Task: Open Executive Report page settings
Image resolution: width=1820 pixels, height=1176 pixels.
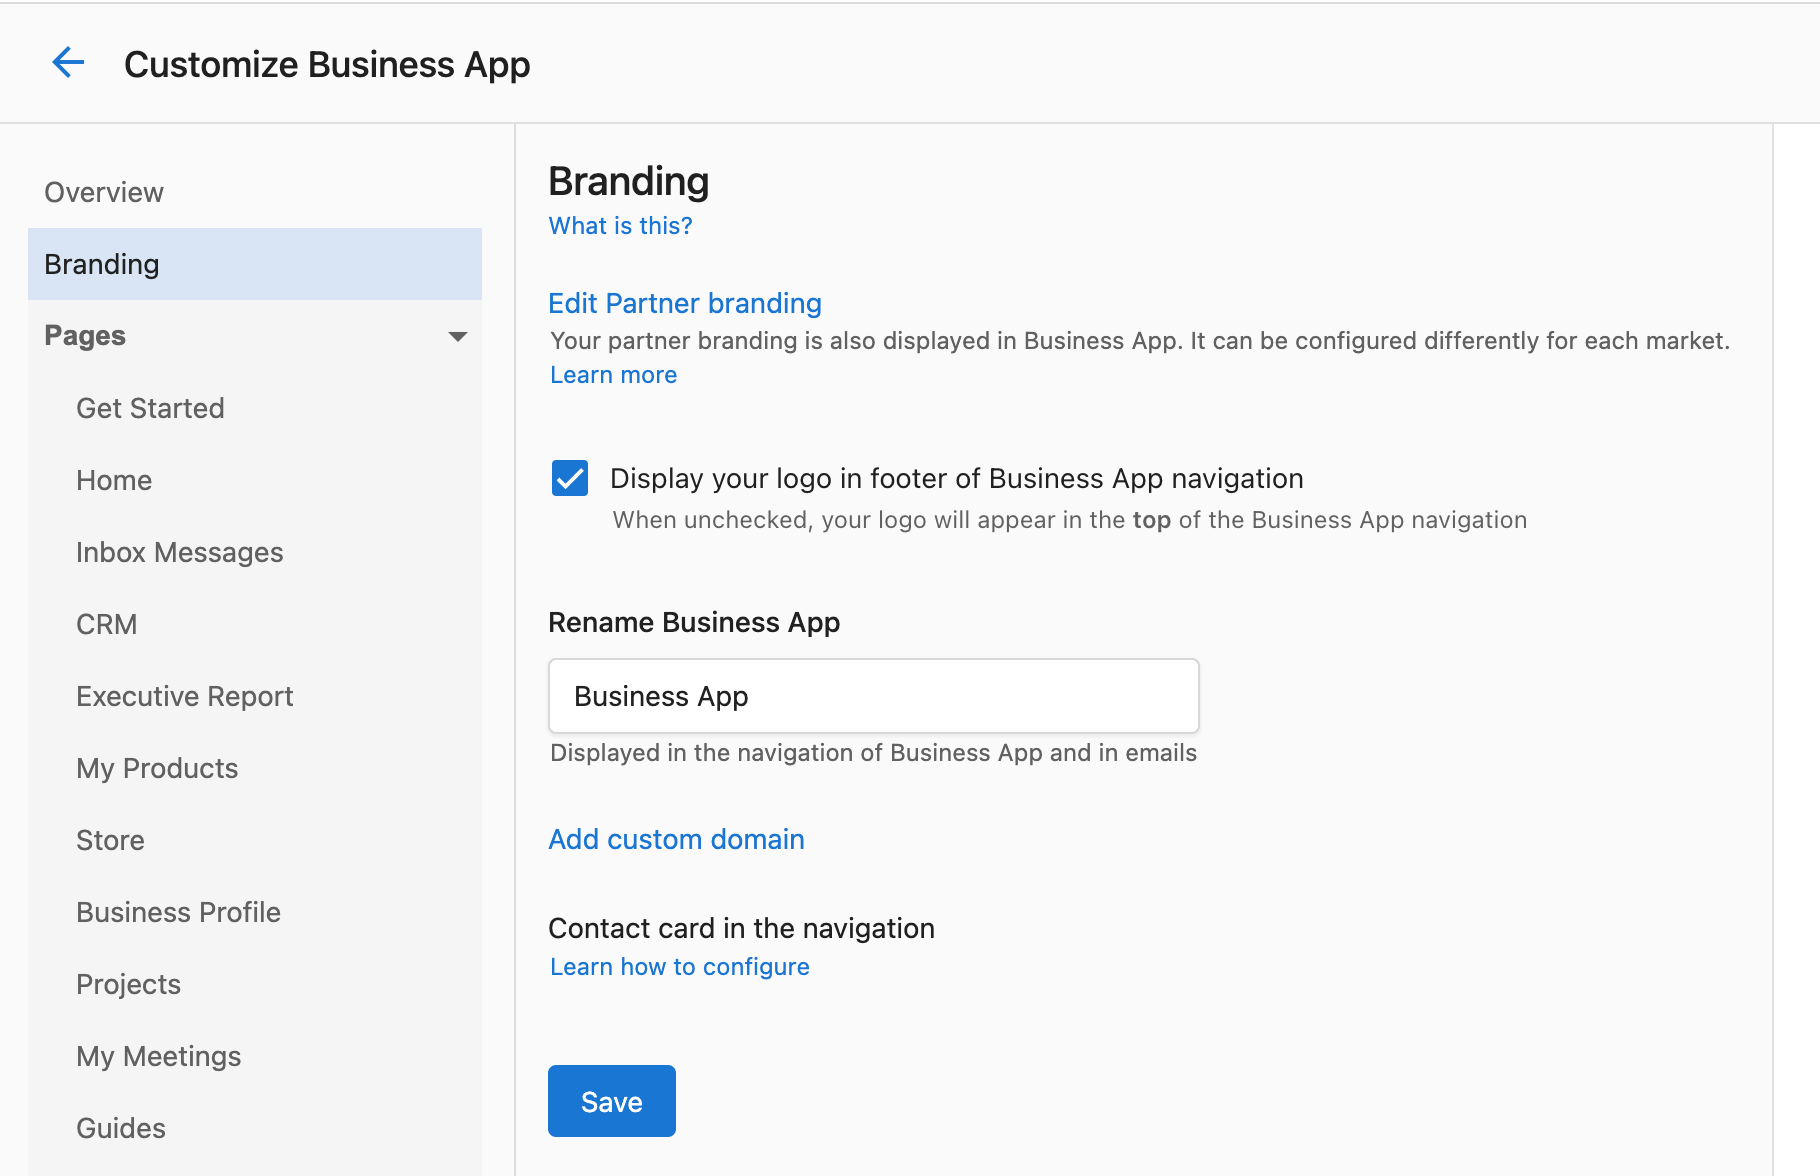Action: tap(185, 696)
